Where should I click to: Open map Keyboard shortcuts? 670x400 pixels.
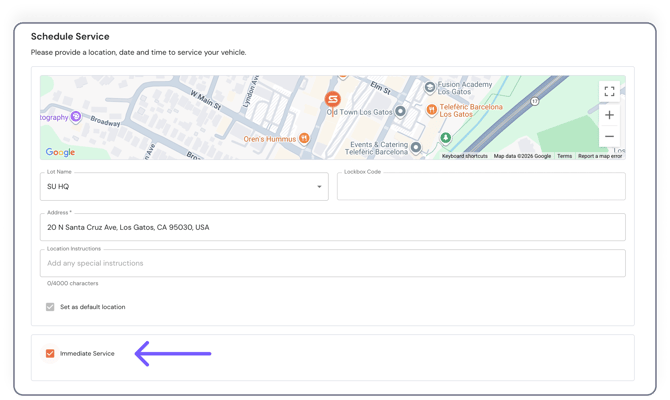[465, 156]
